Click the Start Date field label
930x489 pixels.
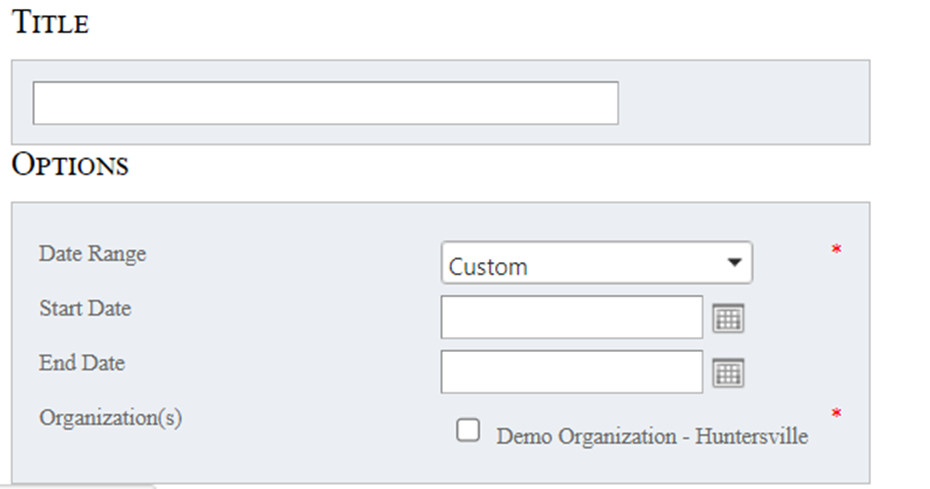(85, 308)
